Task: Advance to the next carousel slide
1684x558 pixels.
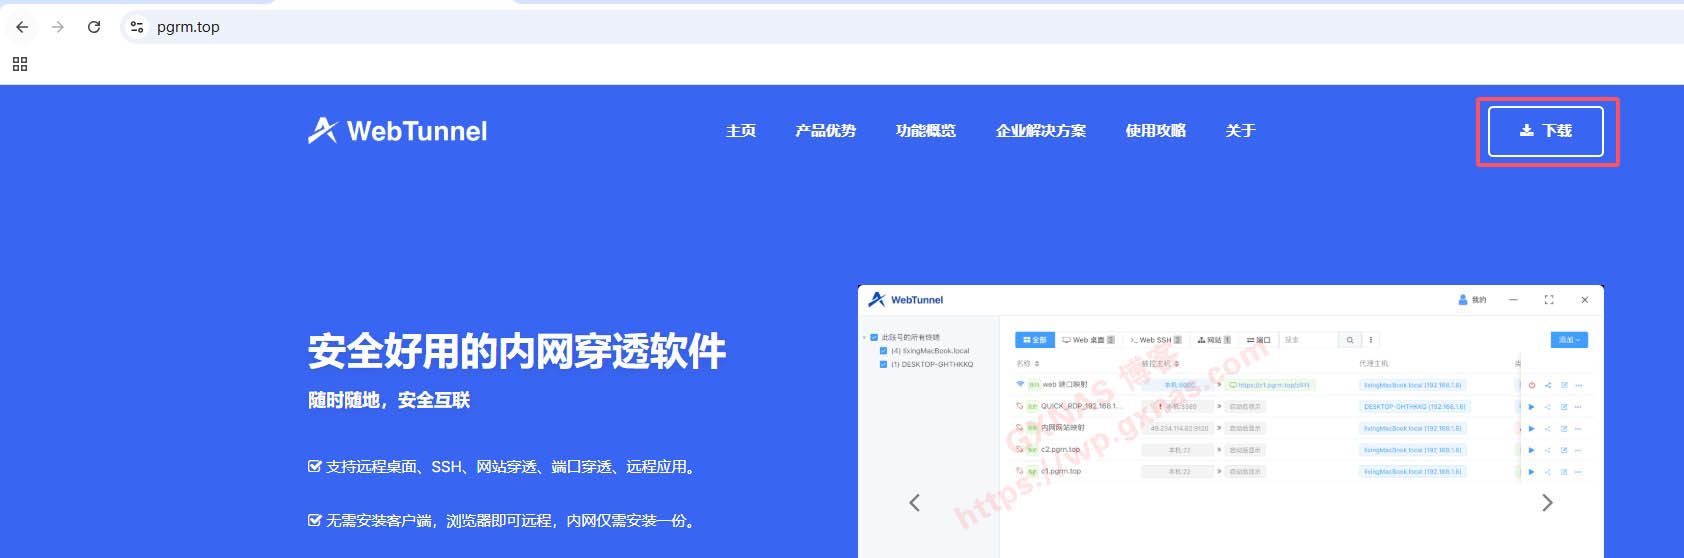Action: [x=1547, y=502]
